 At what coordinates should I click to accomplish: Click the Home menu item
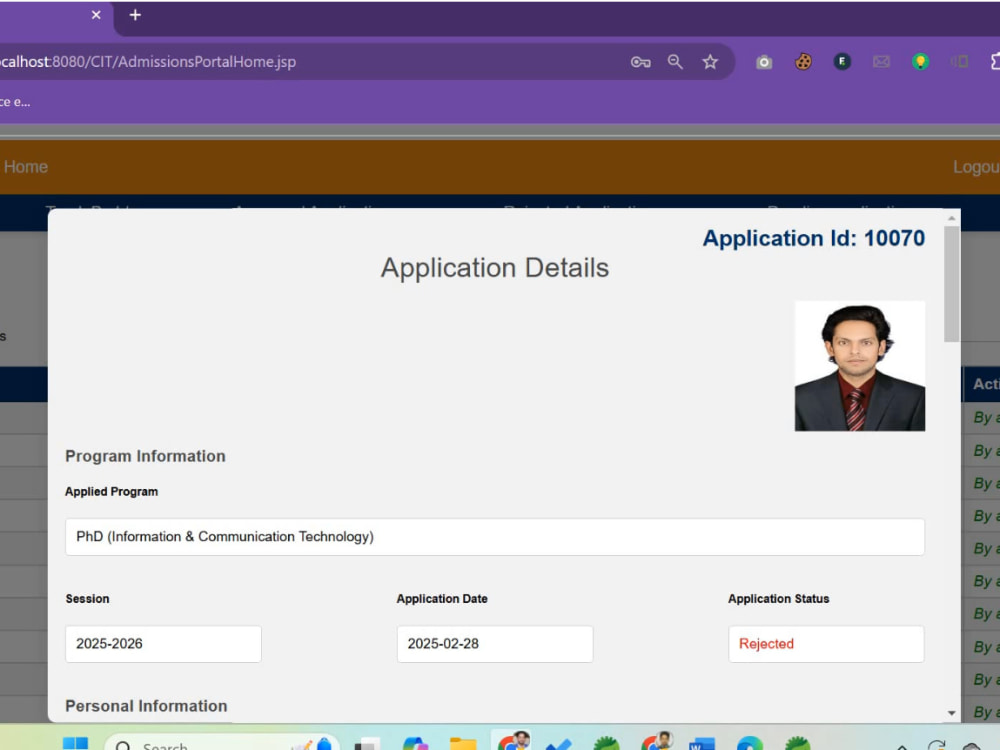(26, 167)
